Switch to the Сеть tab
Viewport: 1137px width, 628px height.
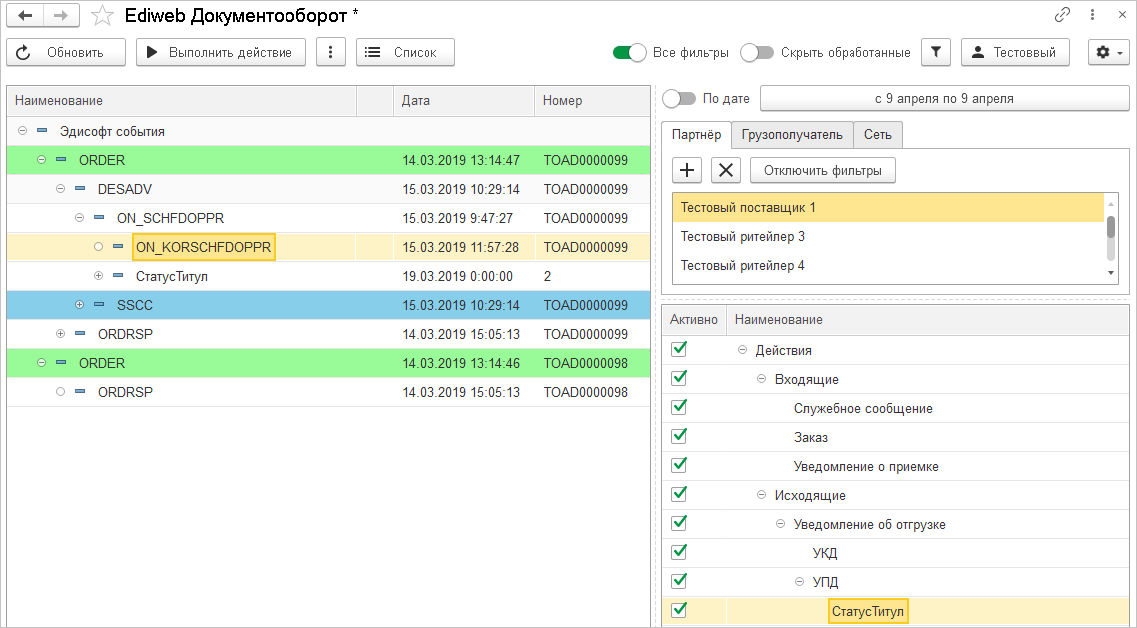(878, 135)
